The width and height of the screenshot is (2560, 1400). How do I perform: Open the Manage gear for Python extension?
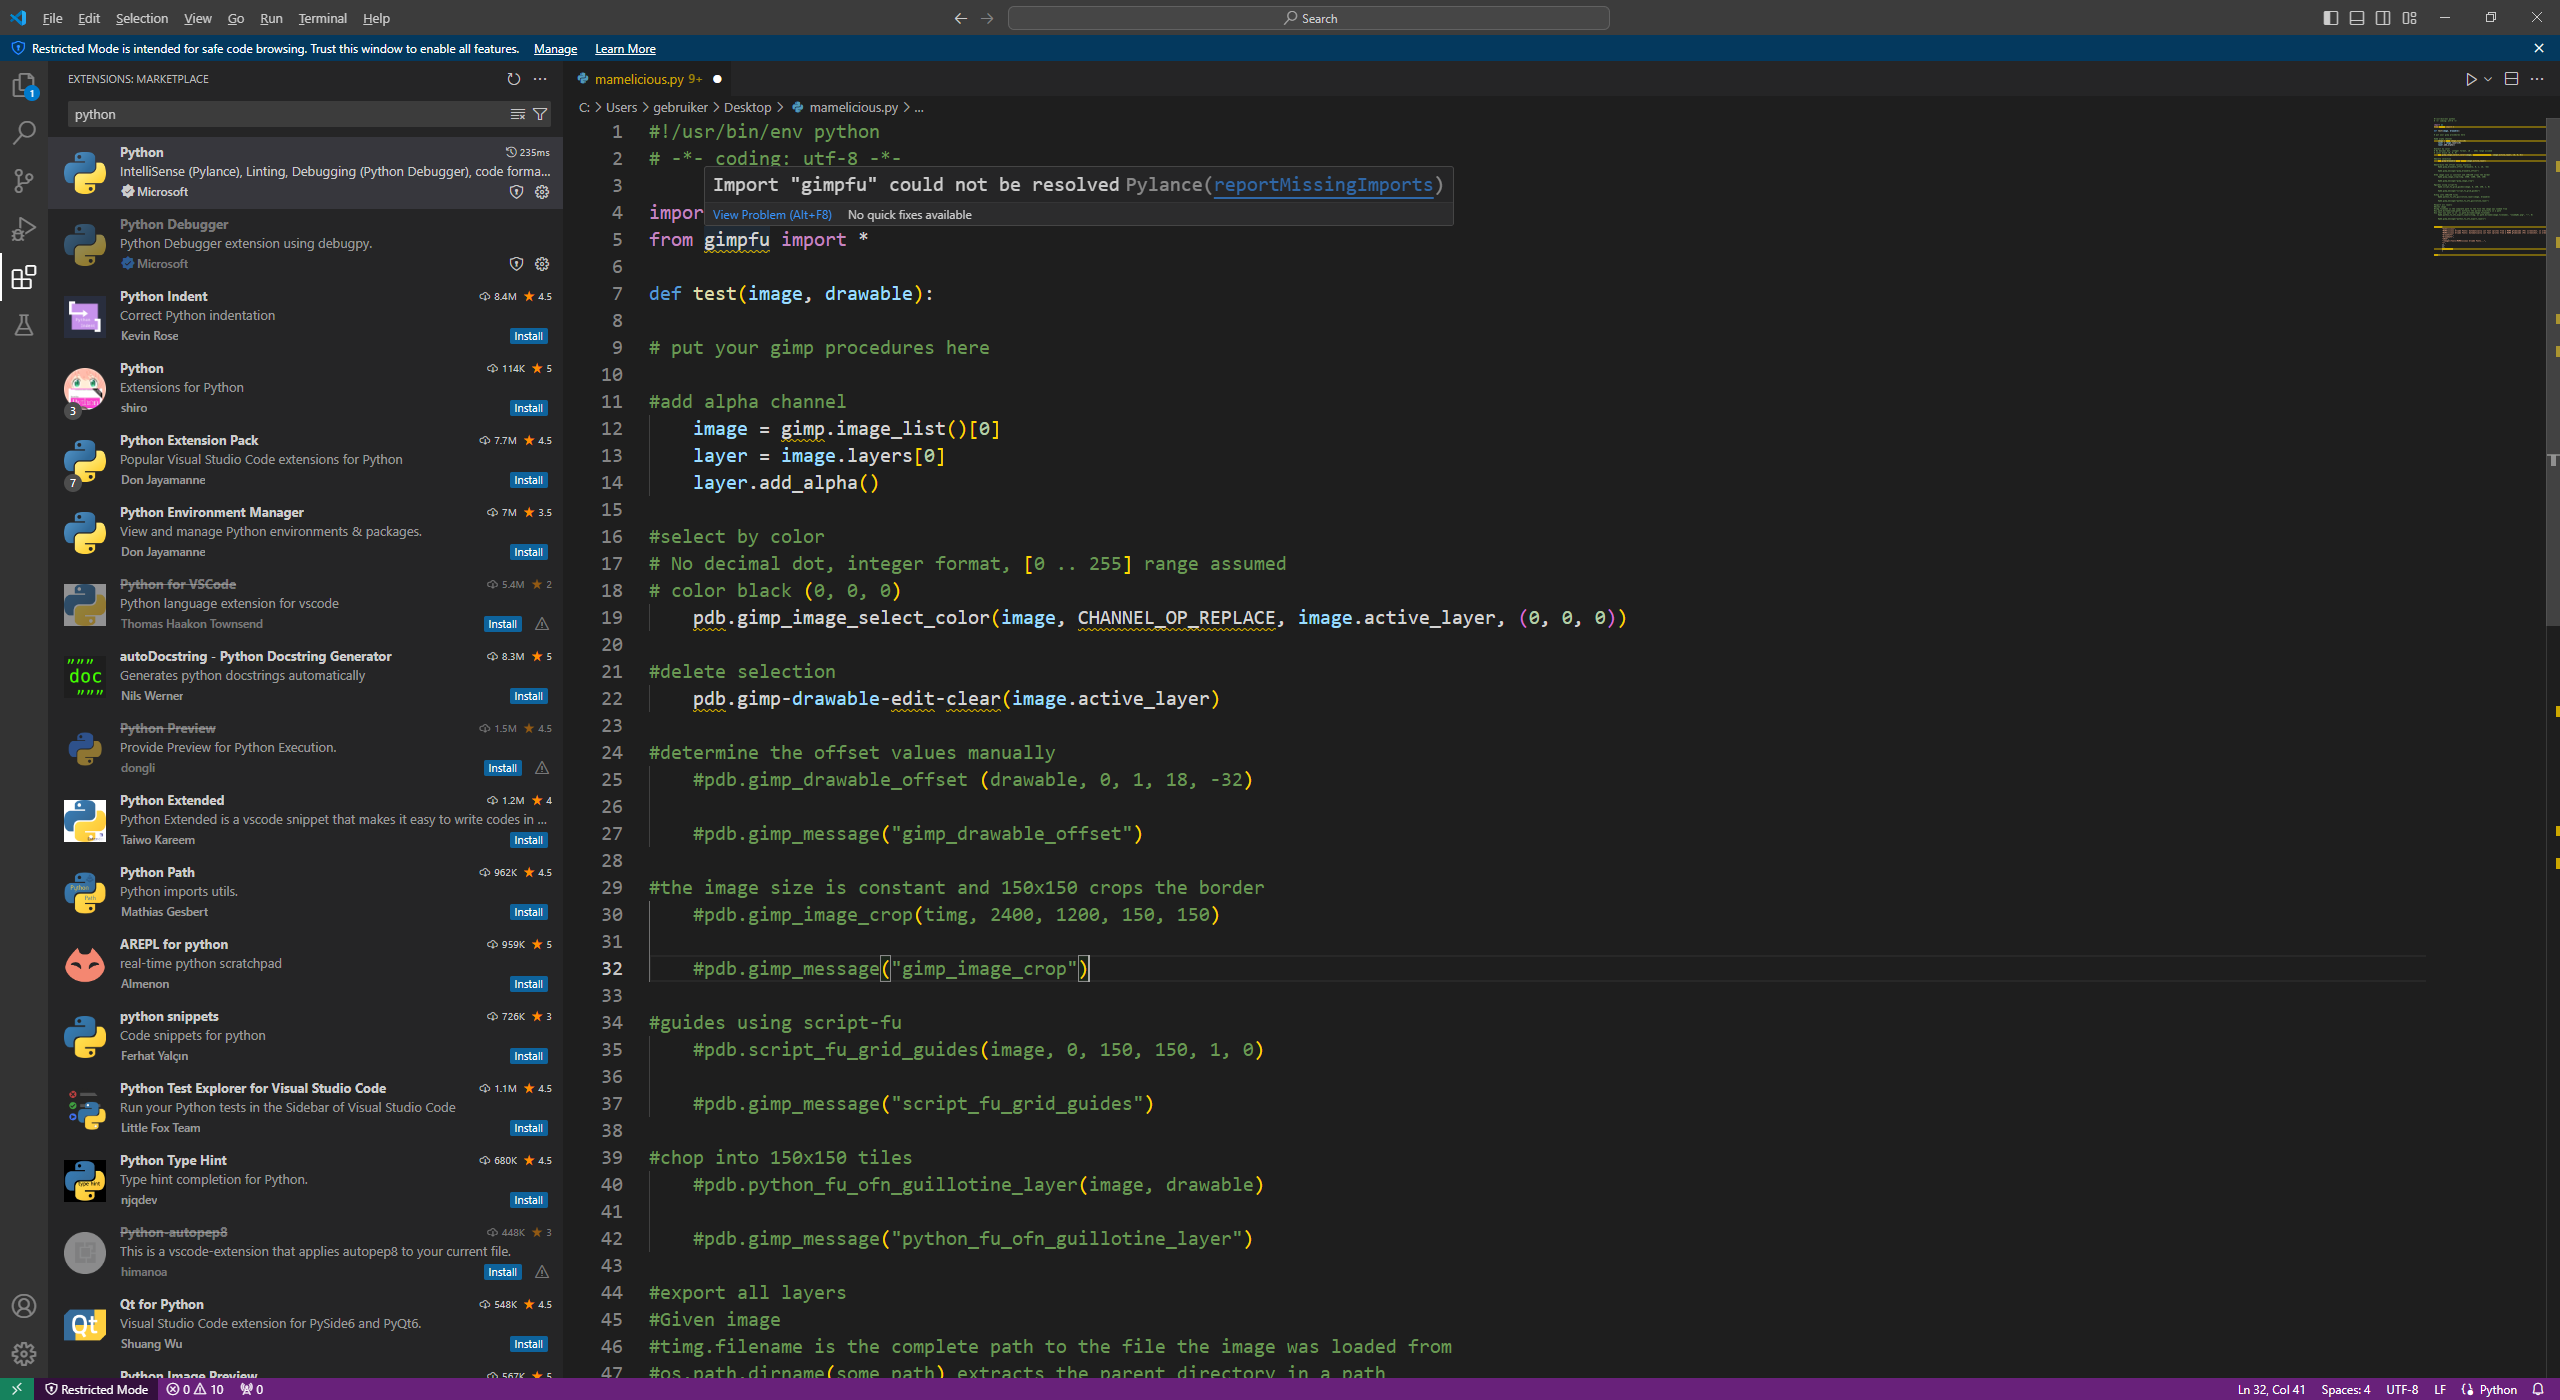tap(542, 192)
